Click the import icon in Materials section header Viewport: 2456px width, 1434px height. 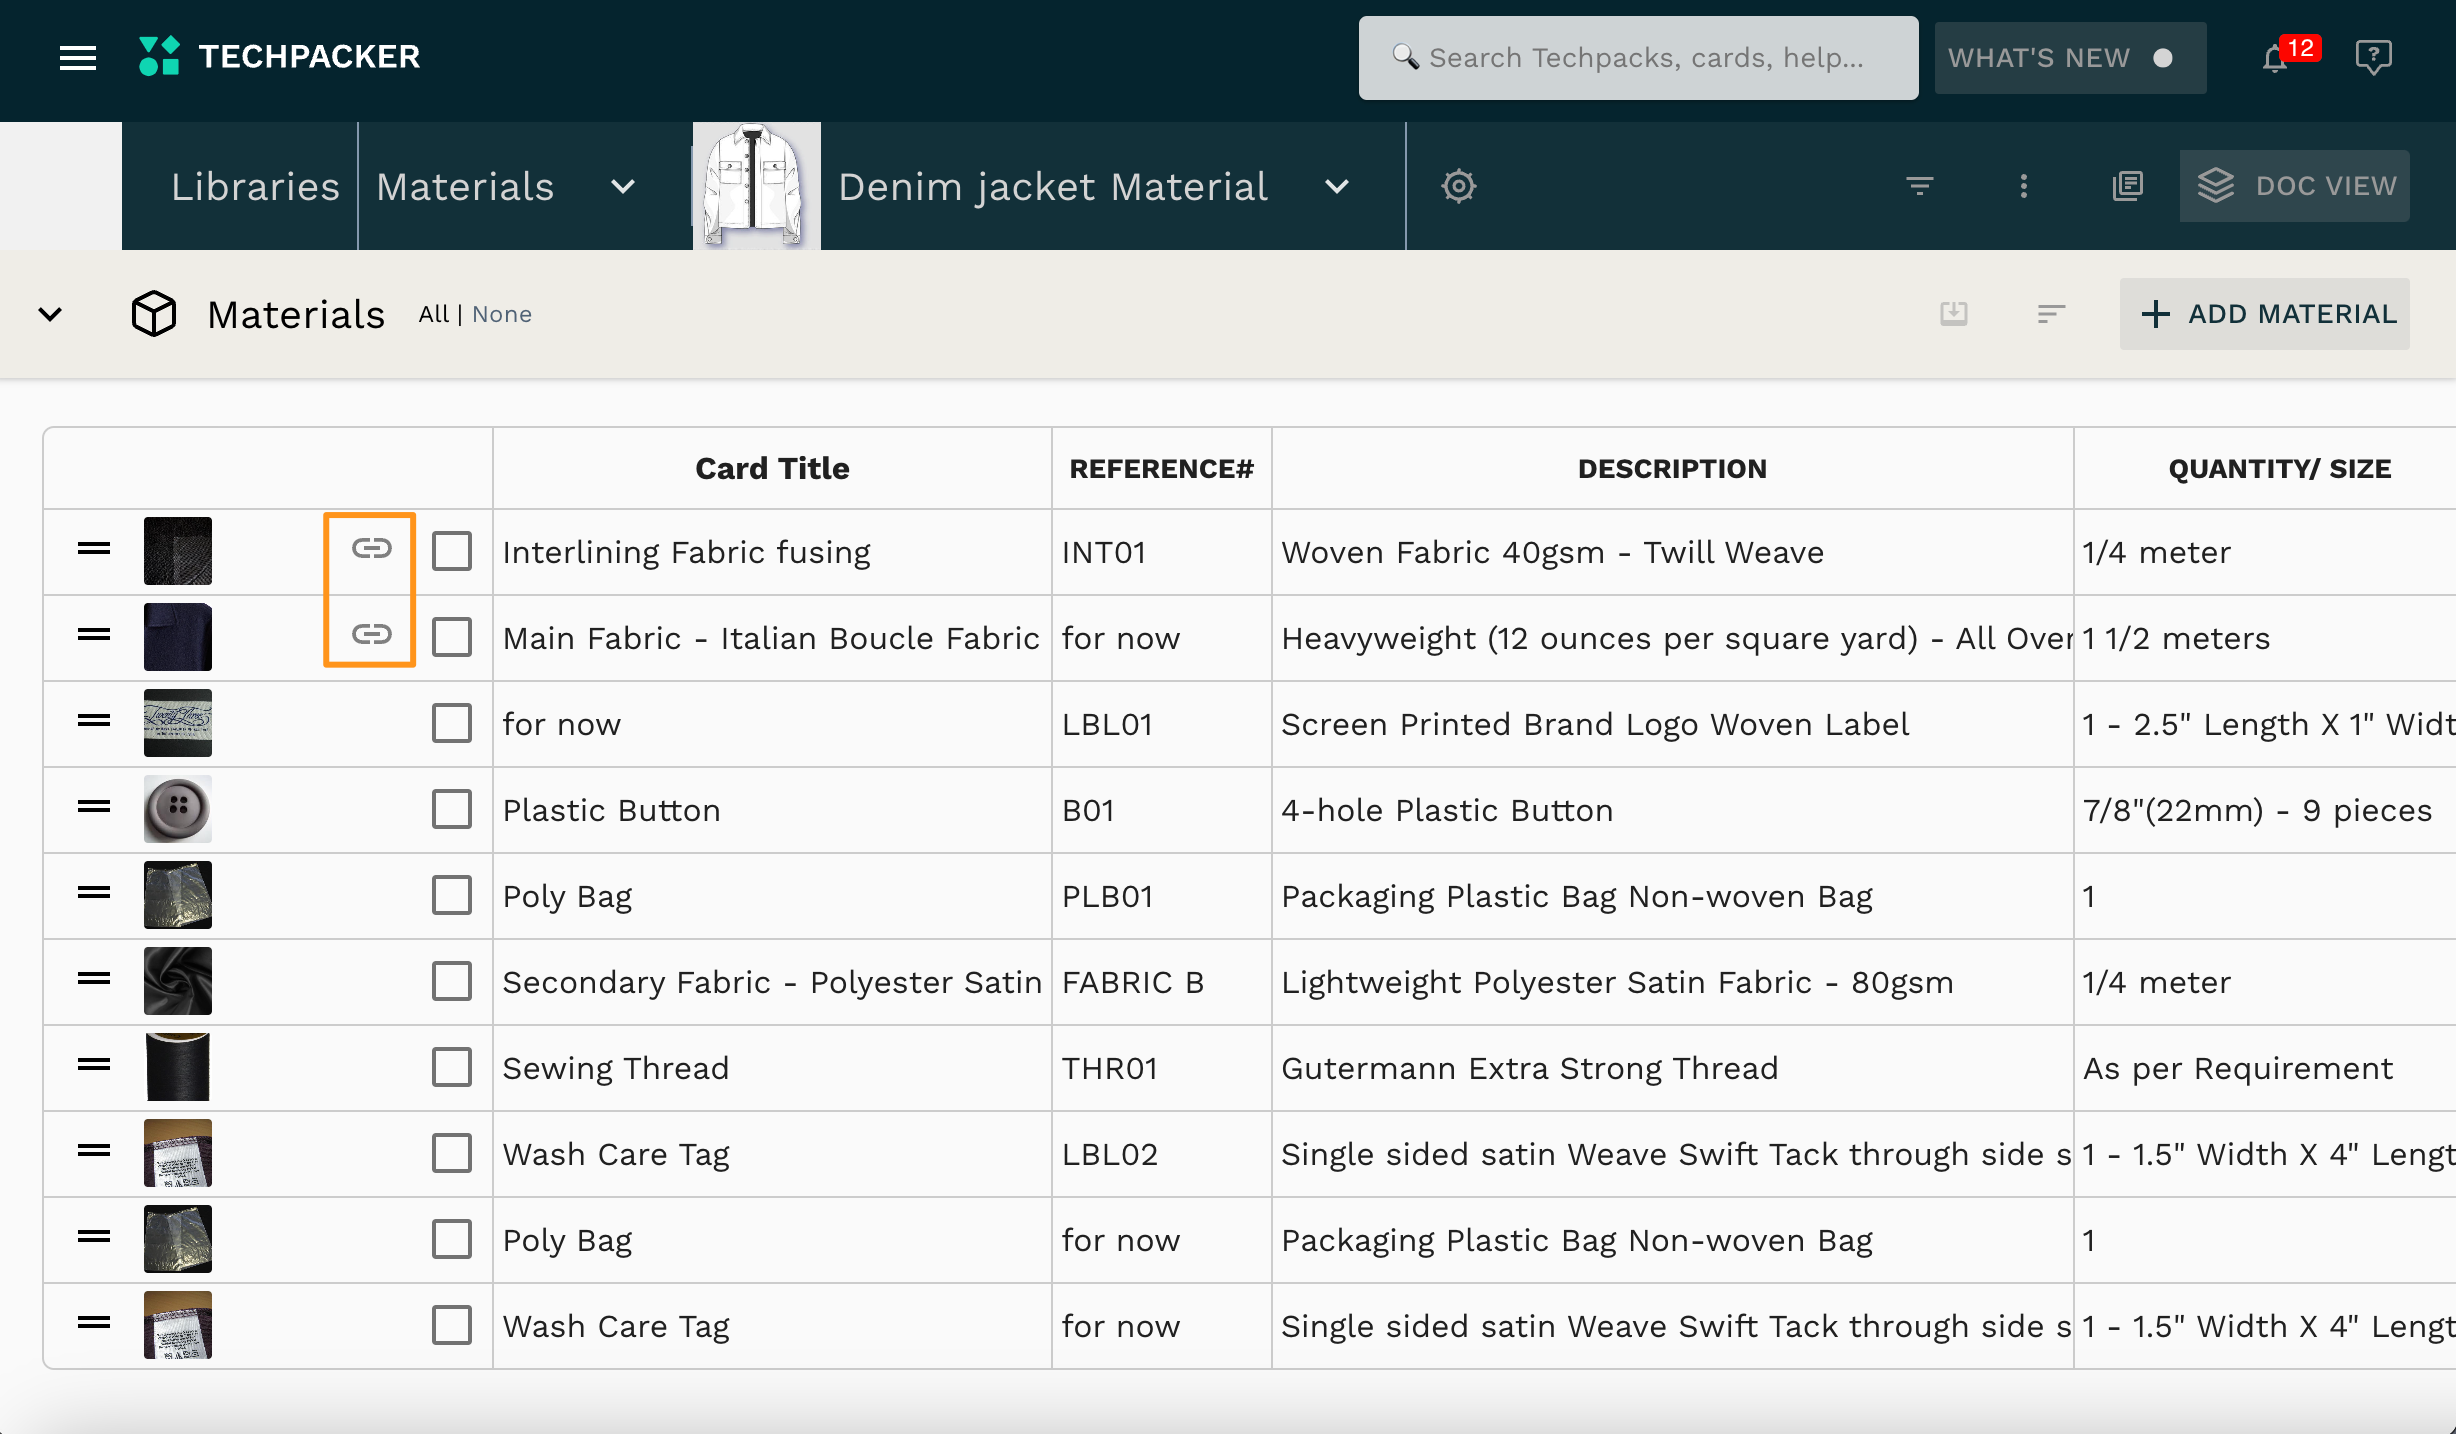[x=1953, y=314]
